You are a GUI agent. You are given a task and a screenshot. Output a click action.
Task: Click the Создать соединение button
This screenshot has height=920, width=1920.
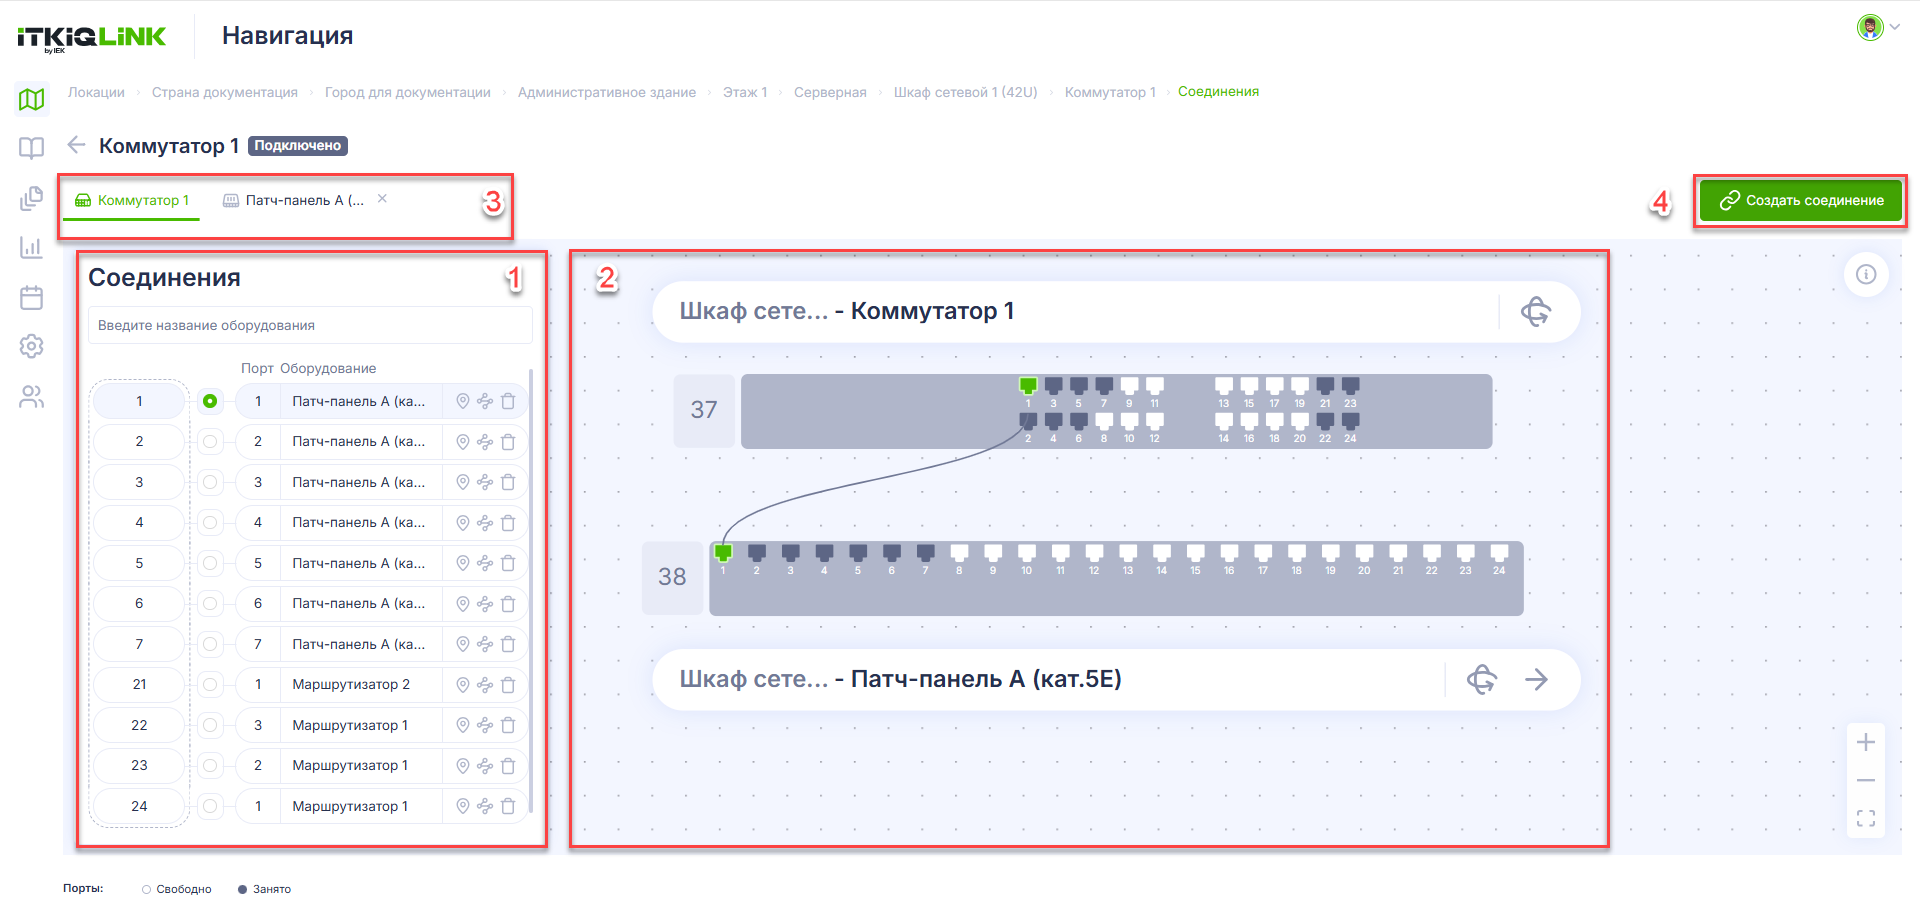coord(1801,200)
